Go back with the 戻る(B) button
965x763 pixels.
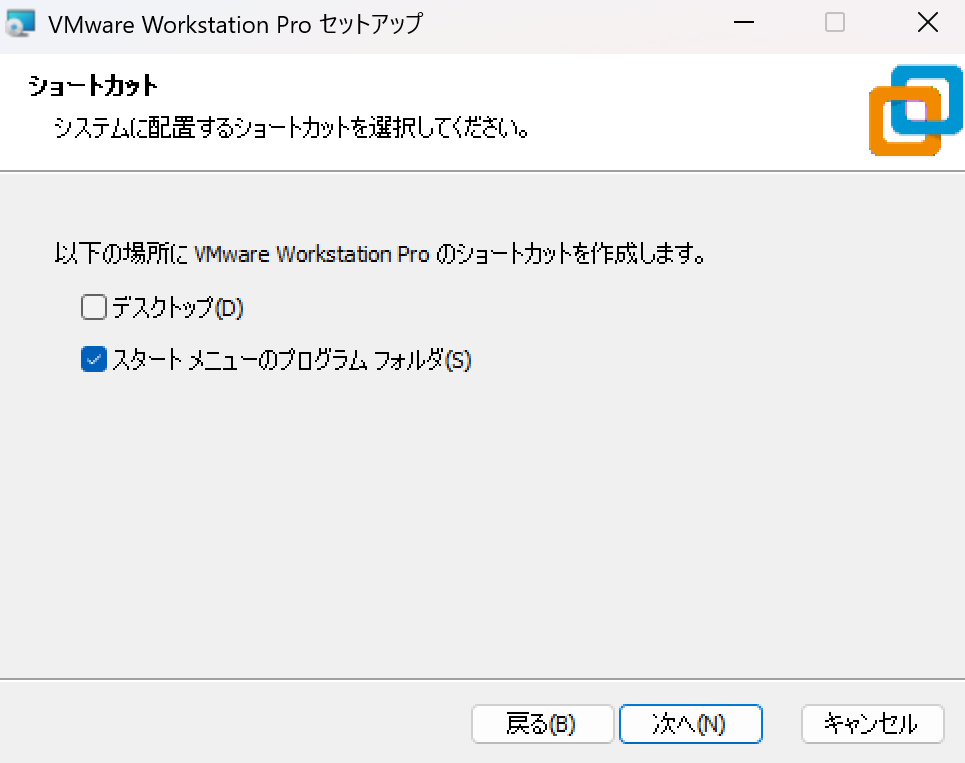click(x=542, y=724)
